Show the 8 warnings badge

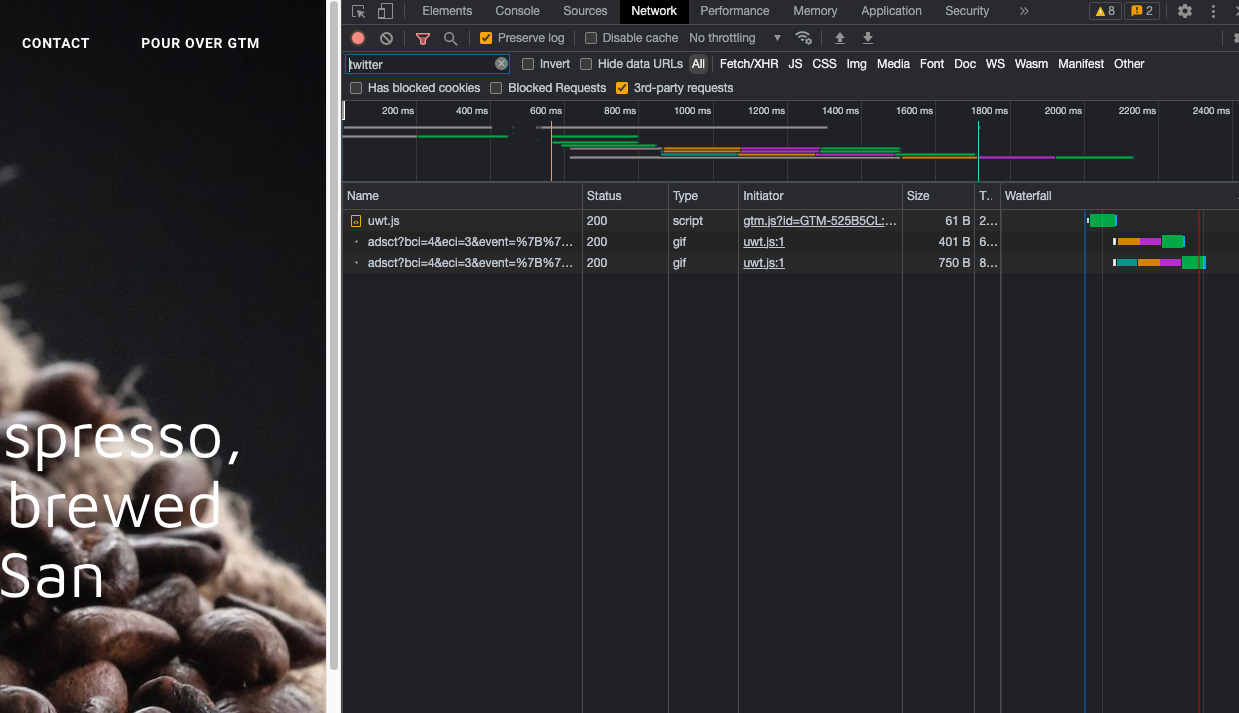(x=1105, y=11)
